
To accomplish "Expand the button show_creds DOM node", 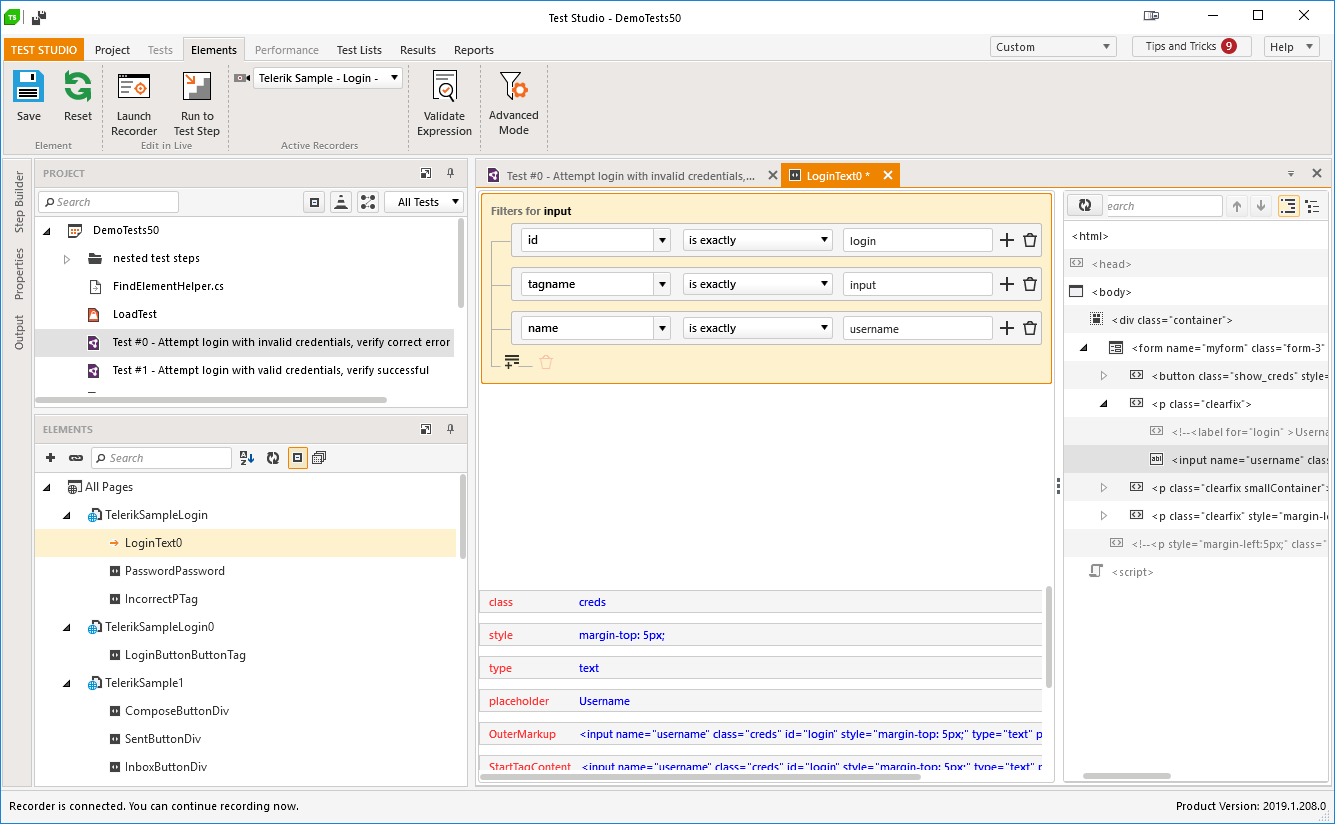I will coord(1104,376).
